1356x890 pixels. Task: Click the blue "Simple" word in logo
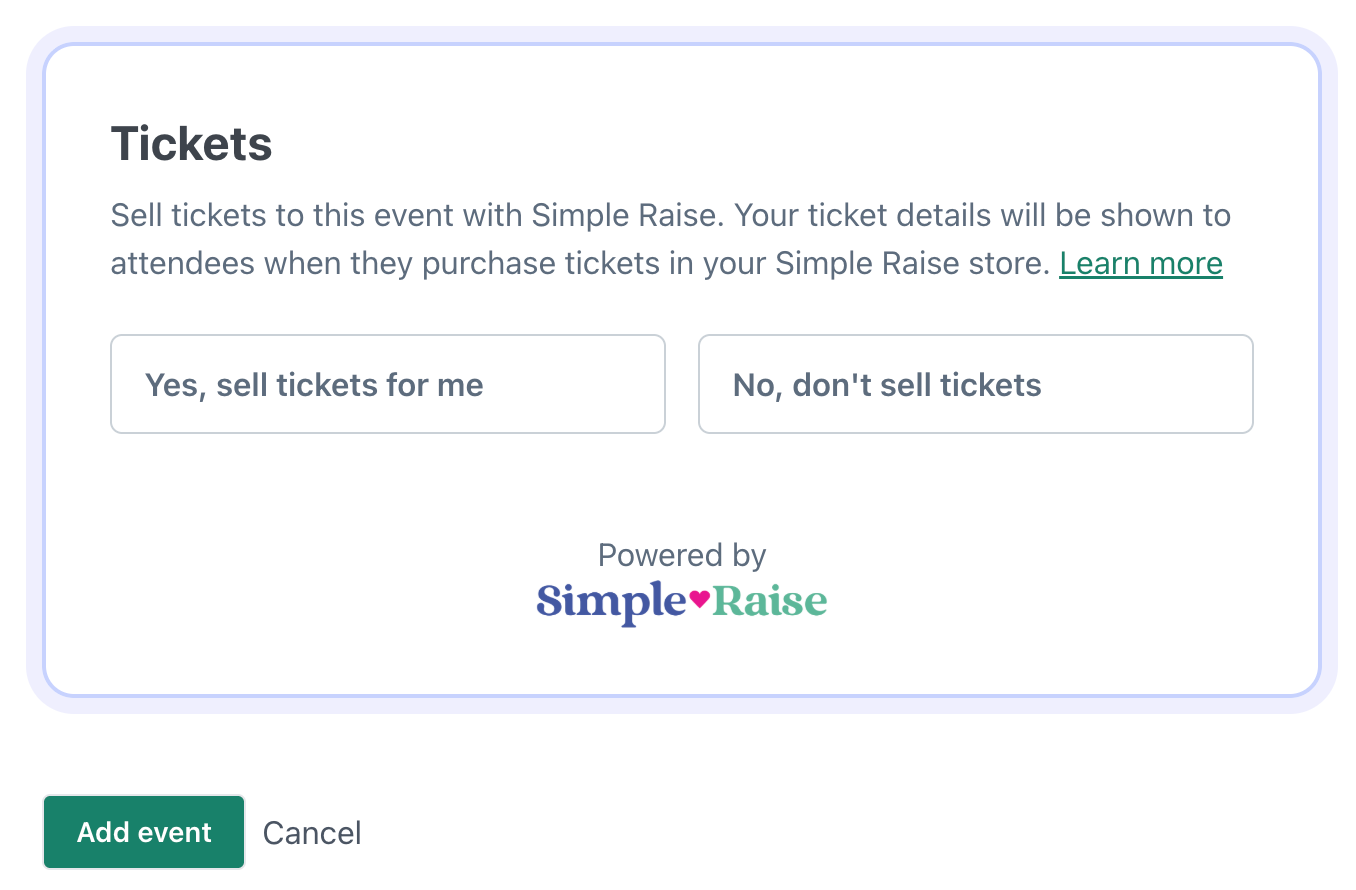pyautogui.click(x=611, y=601)
